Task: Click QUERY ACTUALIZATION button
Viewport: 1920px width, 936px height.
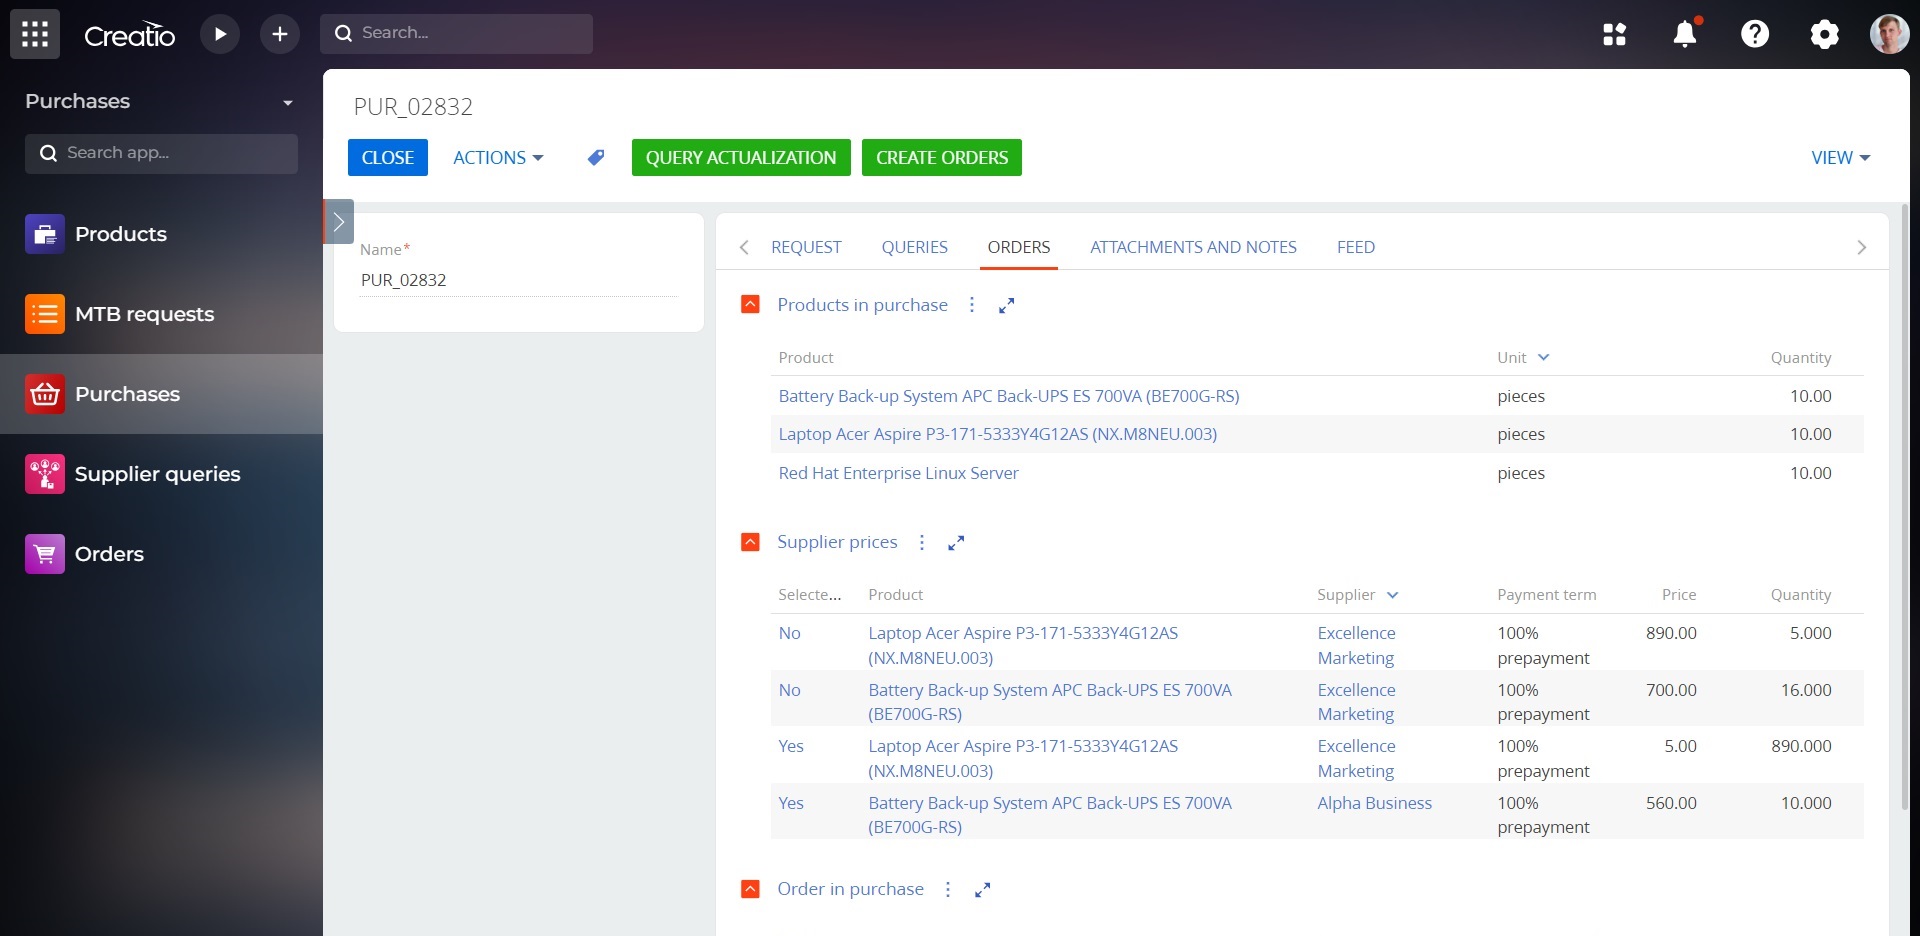Action: [741, 157]
